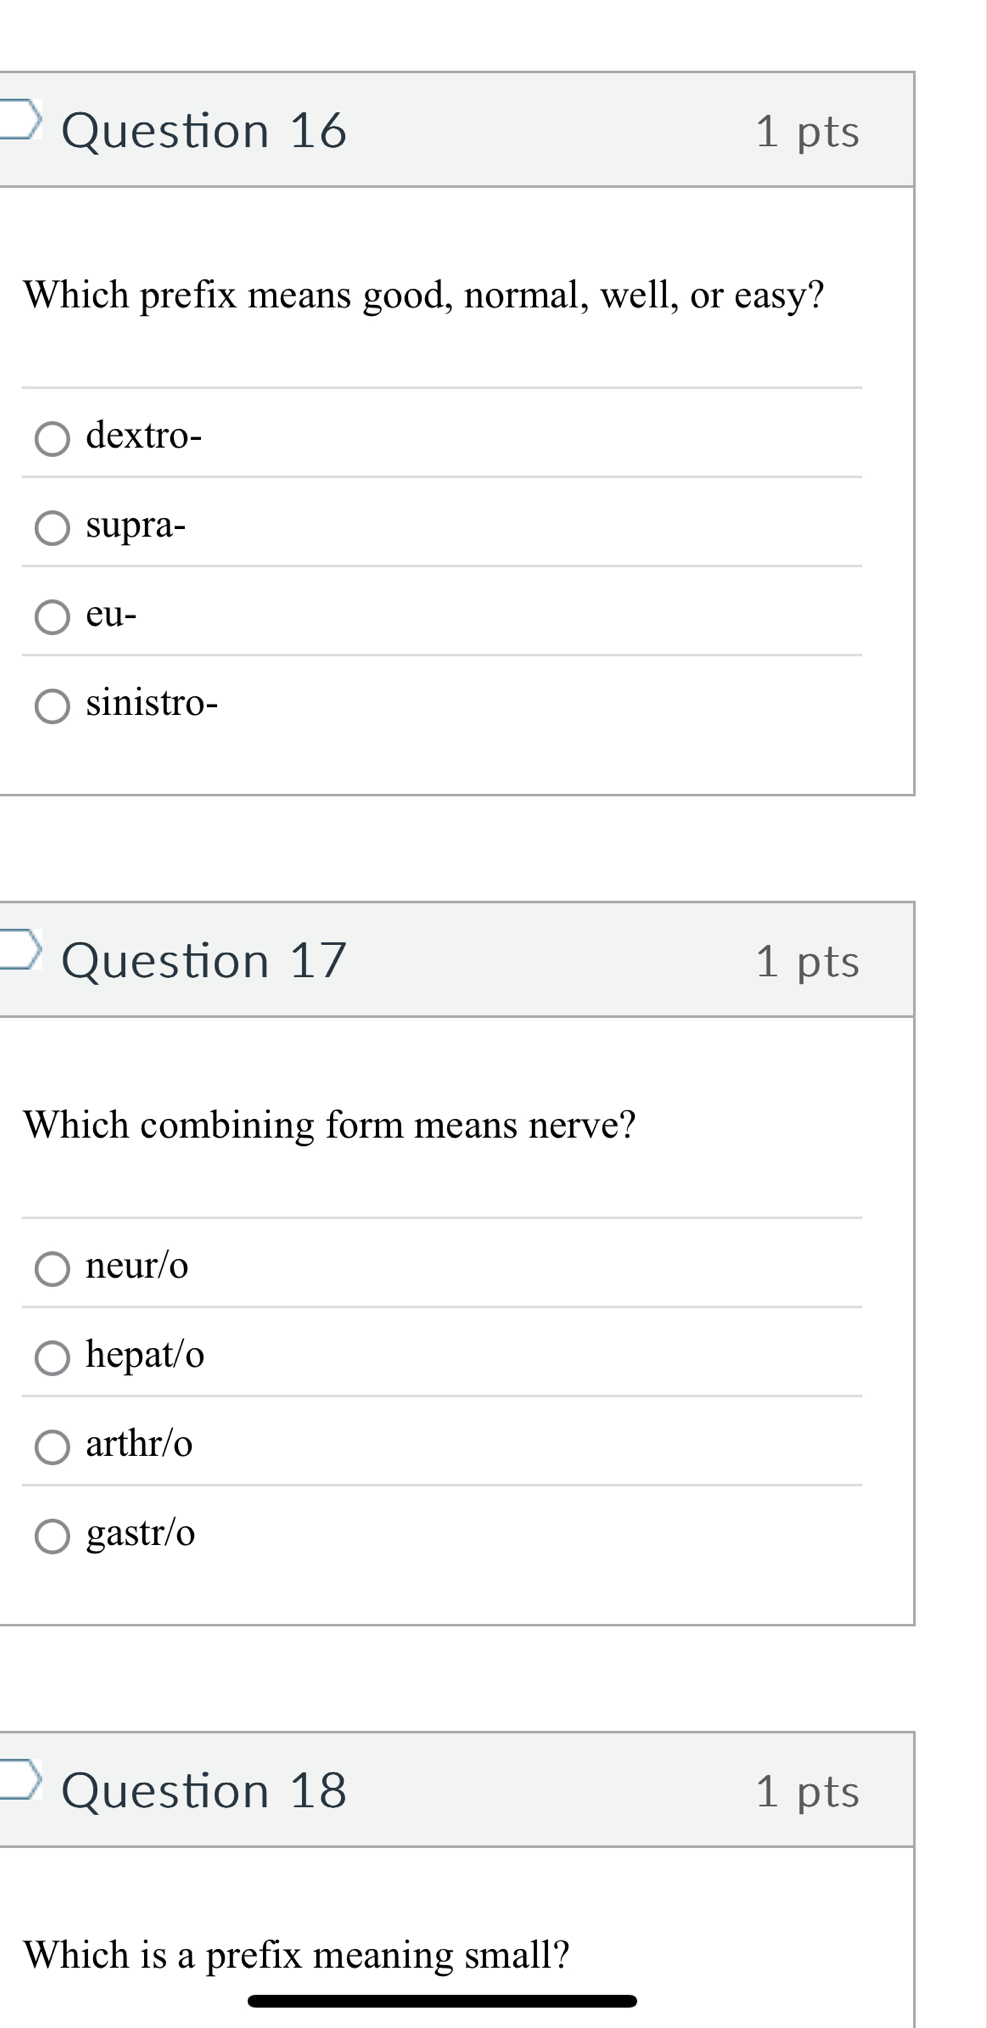
Task: Flag Question 17 with the bookmark icon
Action: [x=20, y=949]
